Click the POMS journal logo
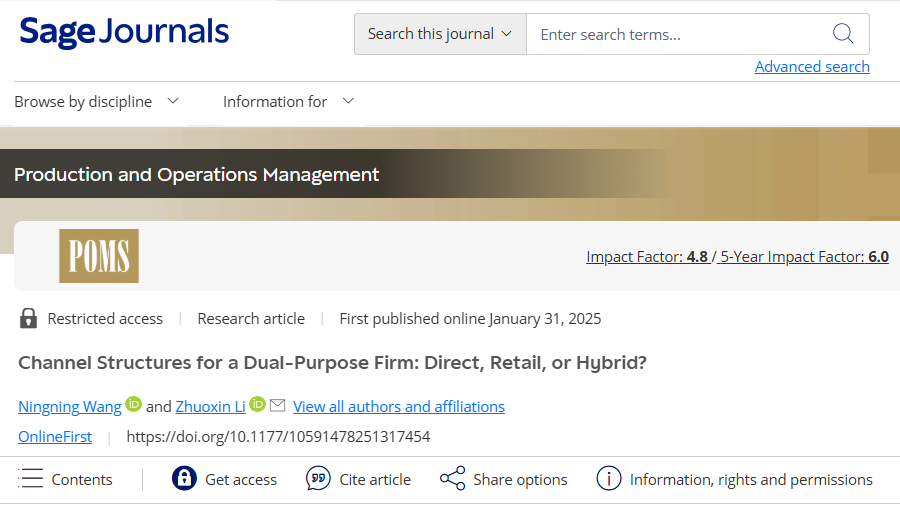Image resolution: width=900 pixels, height=525 pixels. (x=99, y=256)
